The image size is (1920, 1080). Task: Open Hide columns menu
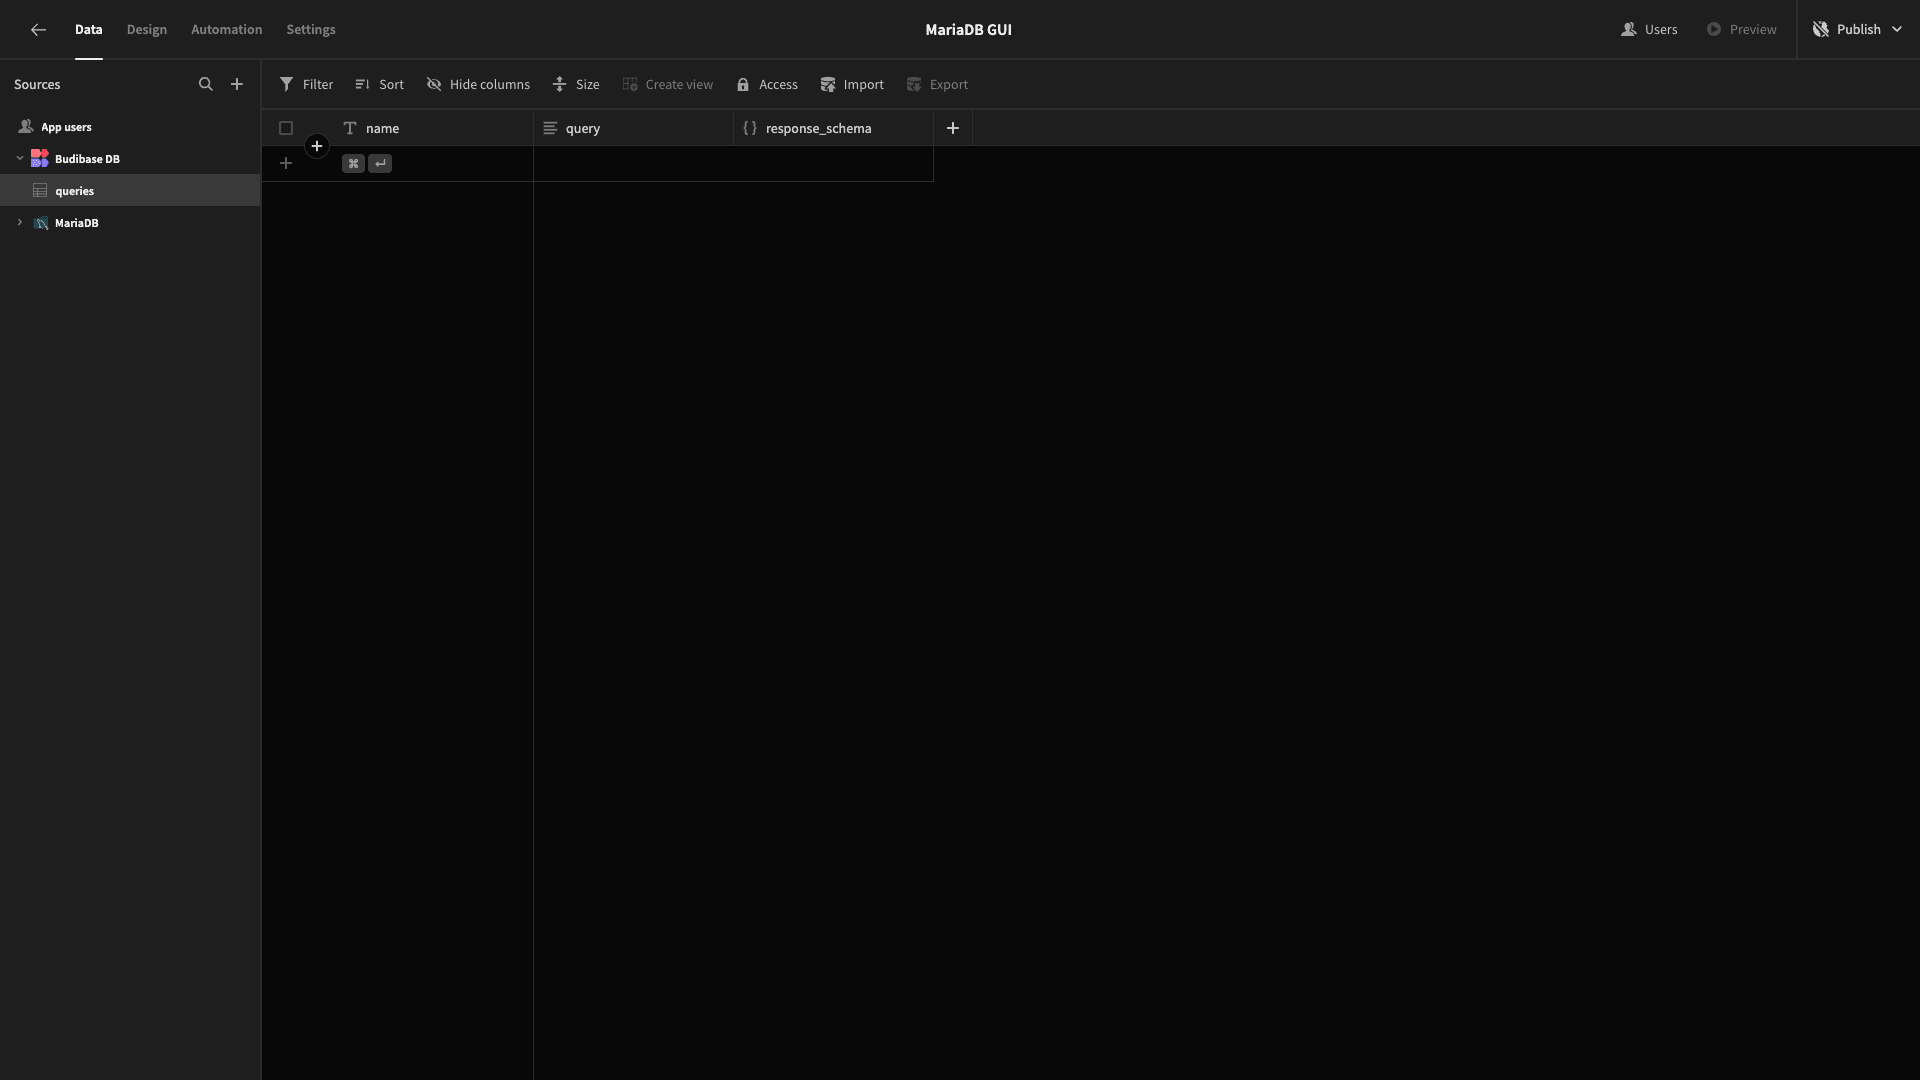478,85
